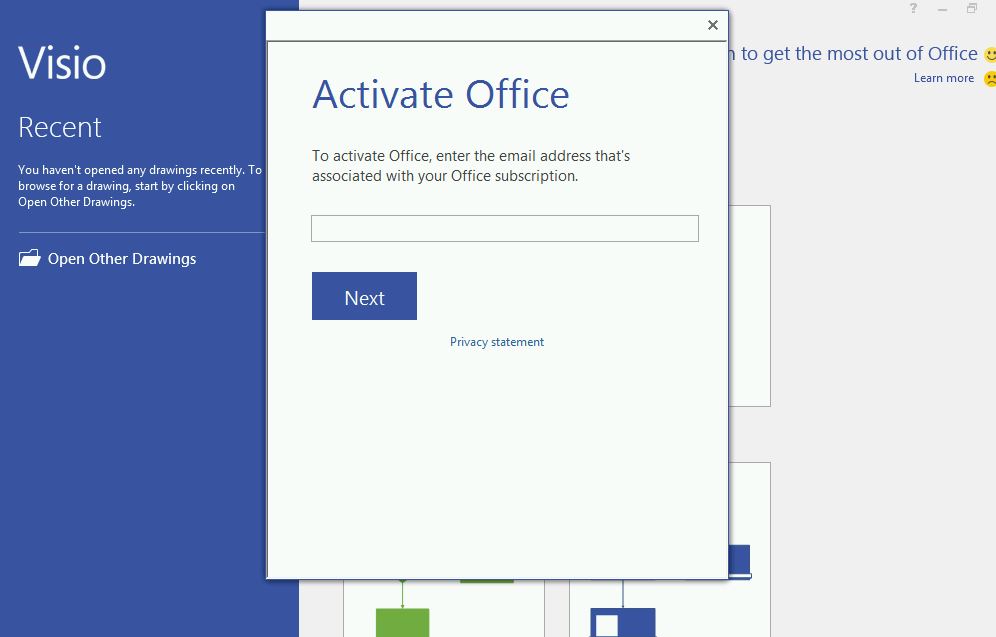Click the smiling face feedback icon
The width and height of the screenshot is (996, 637).
[x=988, y=53]
